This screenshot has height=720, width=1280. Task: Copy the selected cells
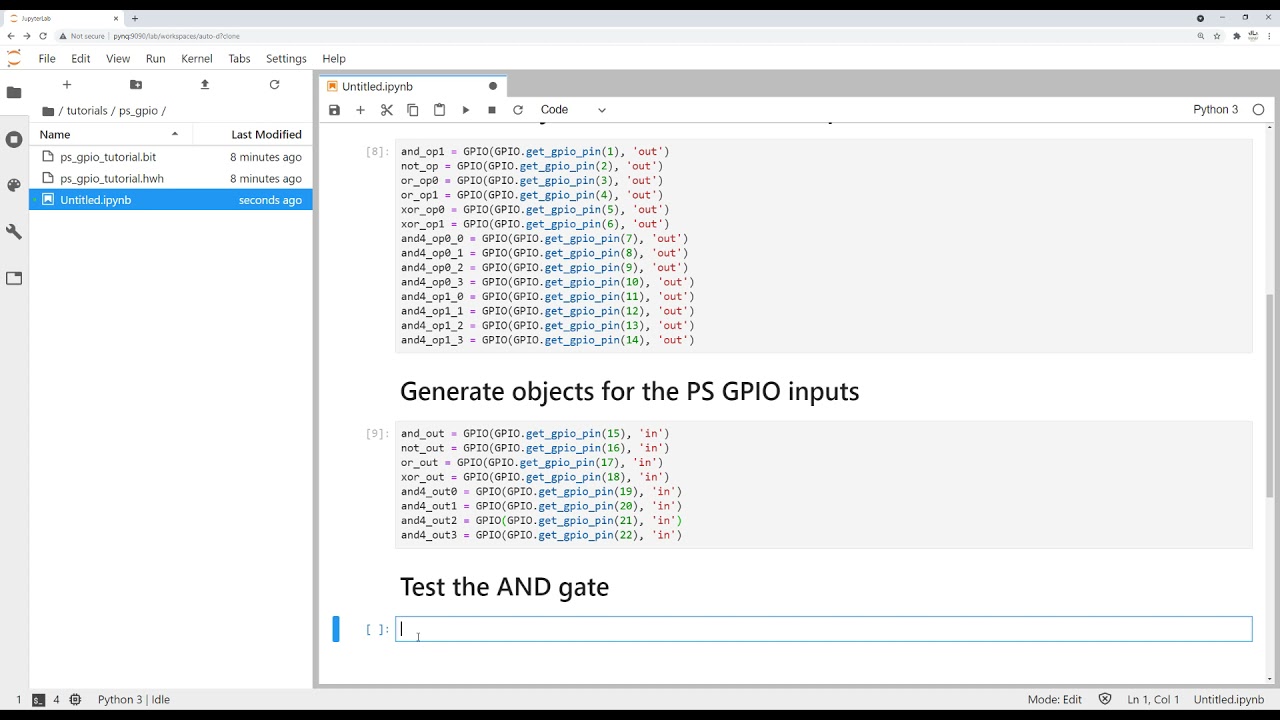(413, 110)
